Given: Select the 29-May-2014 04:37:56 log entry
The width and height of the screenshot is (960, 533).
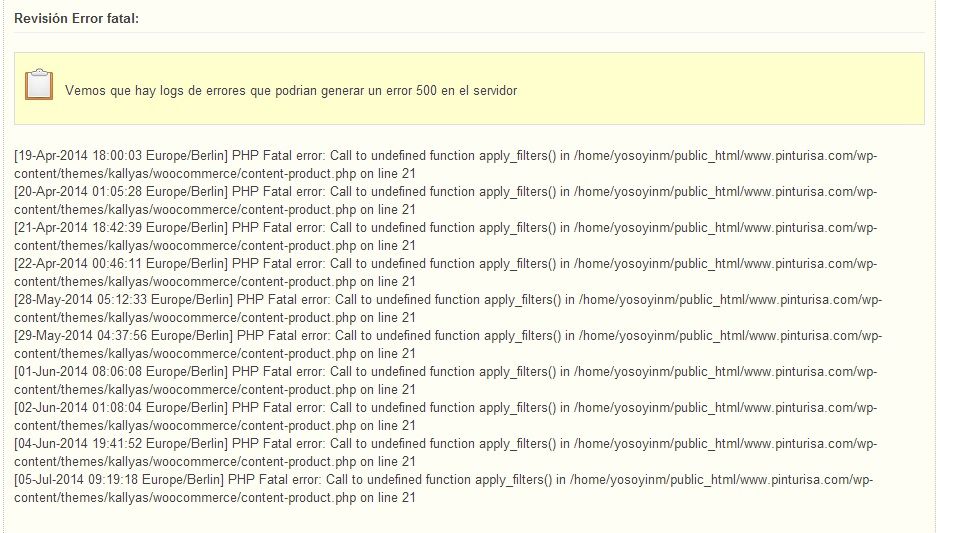Looking at the screenshot, I should pyautogui.click(x=448, y=345).
